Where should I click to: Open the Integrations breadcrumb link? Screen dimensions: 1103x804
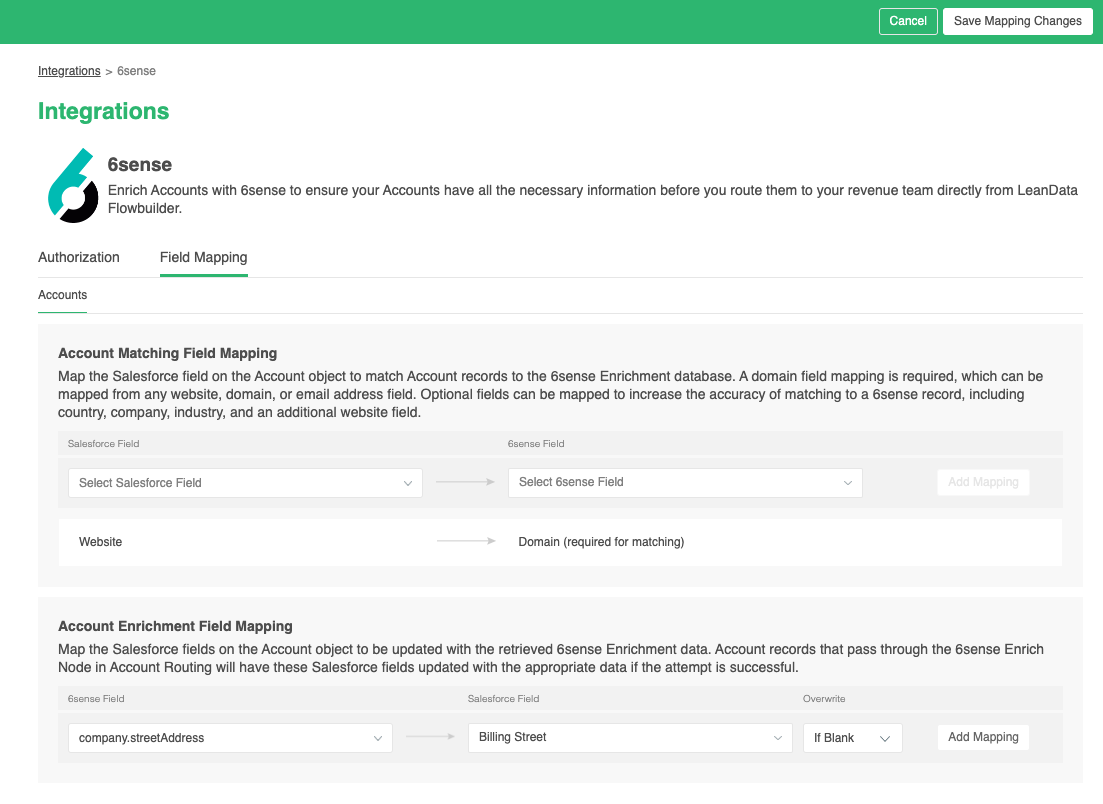coord(69,71)
